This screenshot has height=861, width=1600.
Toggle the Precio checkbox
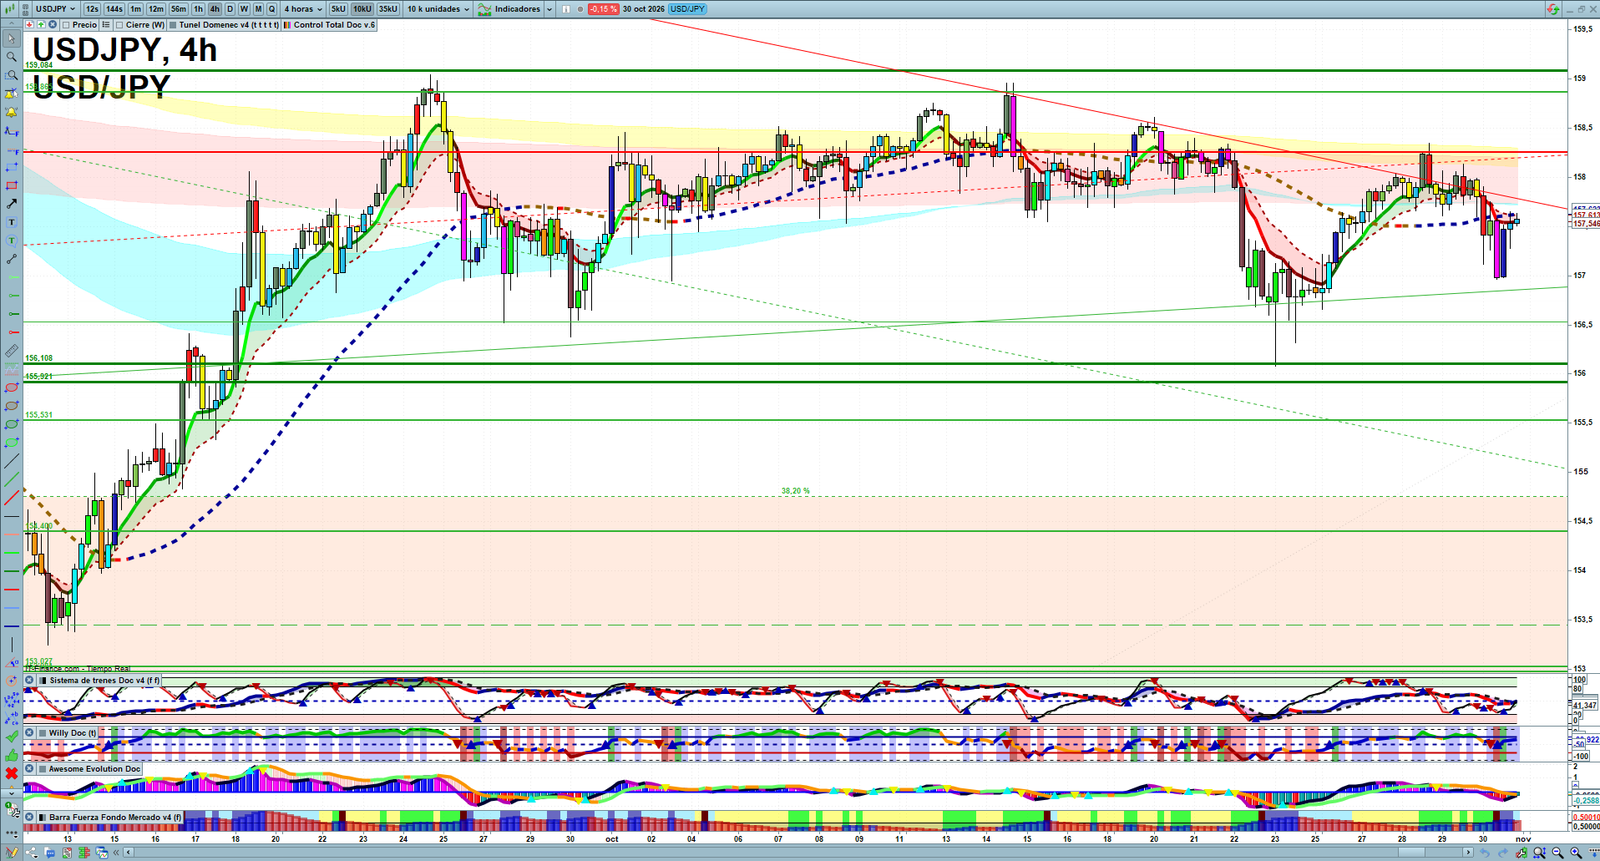click(65, 24)
